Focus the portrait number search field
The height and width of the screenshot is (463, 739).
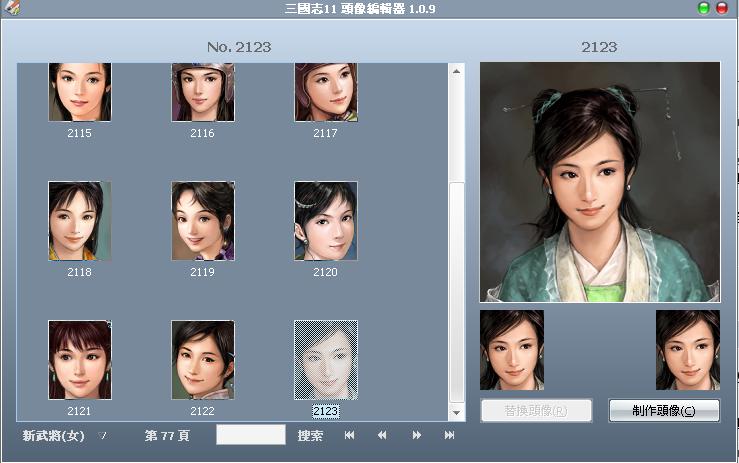(x=251, y=435)
